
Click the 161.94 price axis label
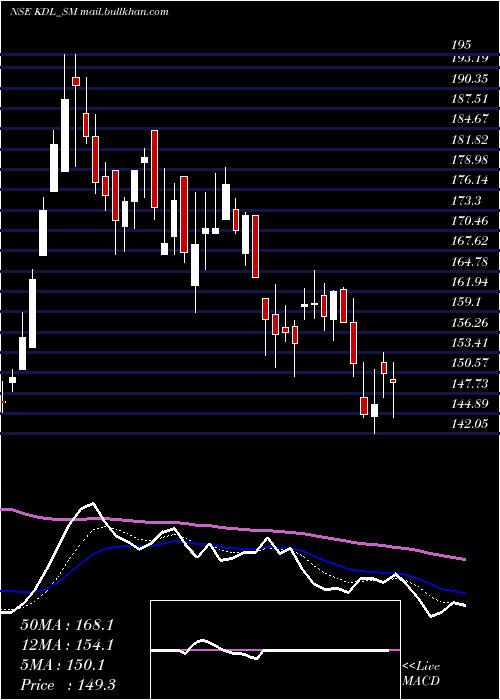469,282
